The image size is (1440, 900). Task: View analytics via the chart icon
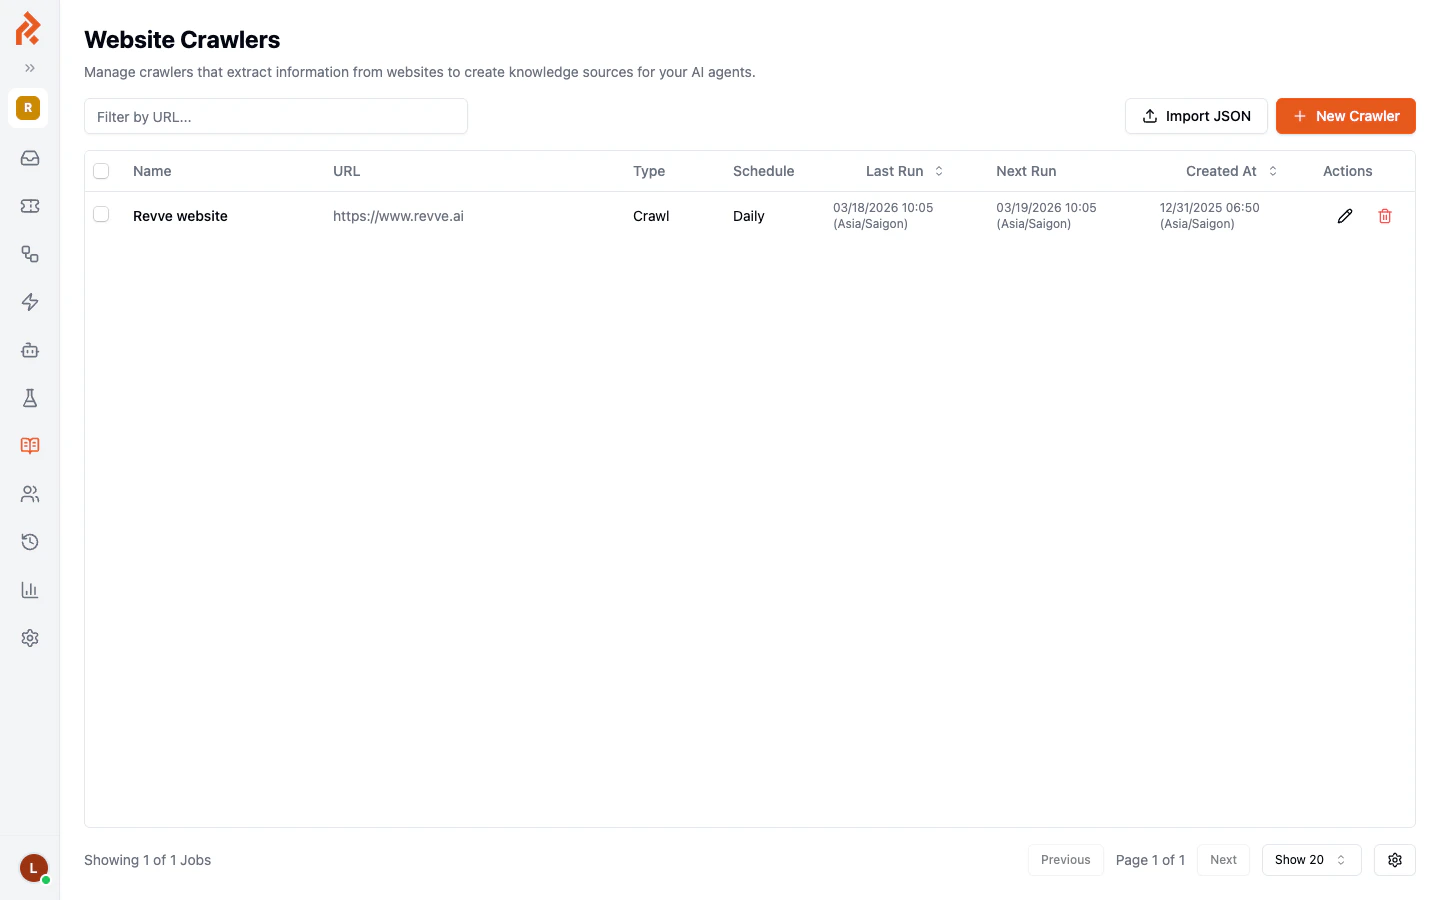(29, 590)
